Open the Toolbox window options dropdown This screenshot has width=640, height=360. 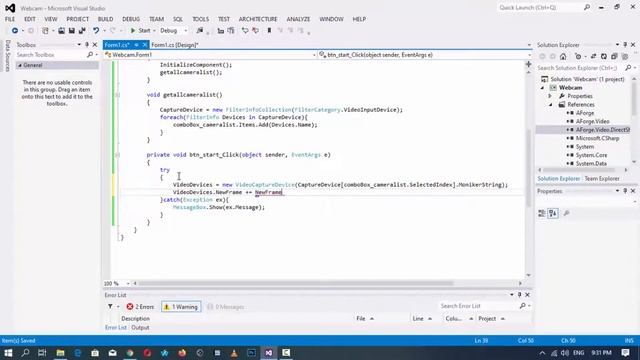pos(79,44)
